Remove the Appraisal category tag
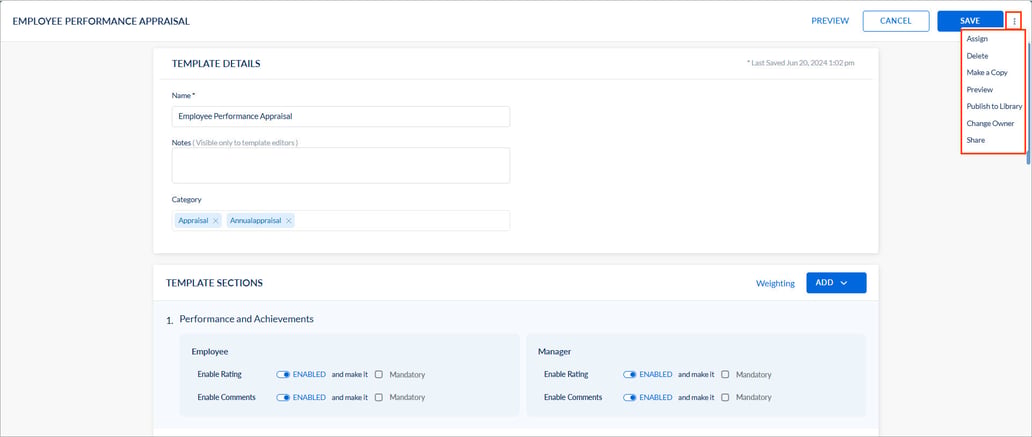 [215, 221]
